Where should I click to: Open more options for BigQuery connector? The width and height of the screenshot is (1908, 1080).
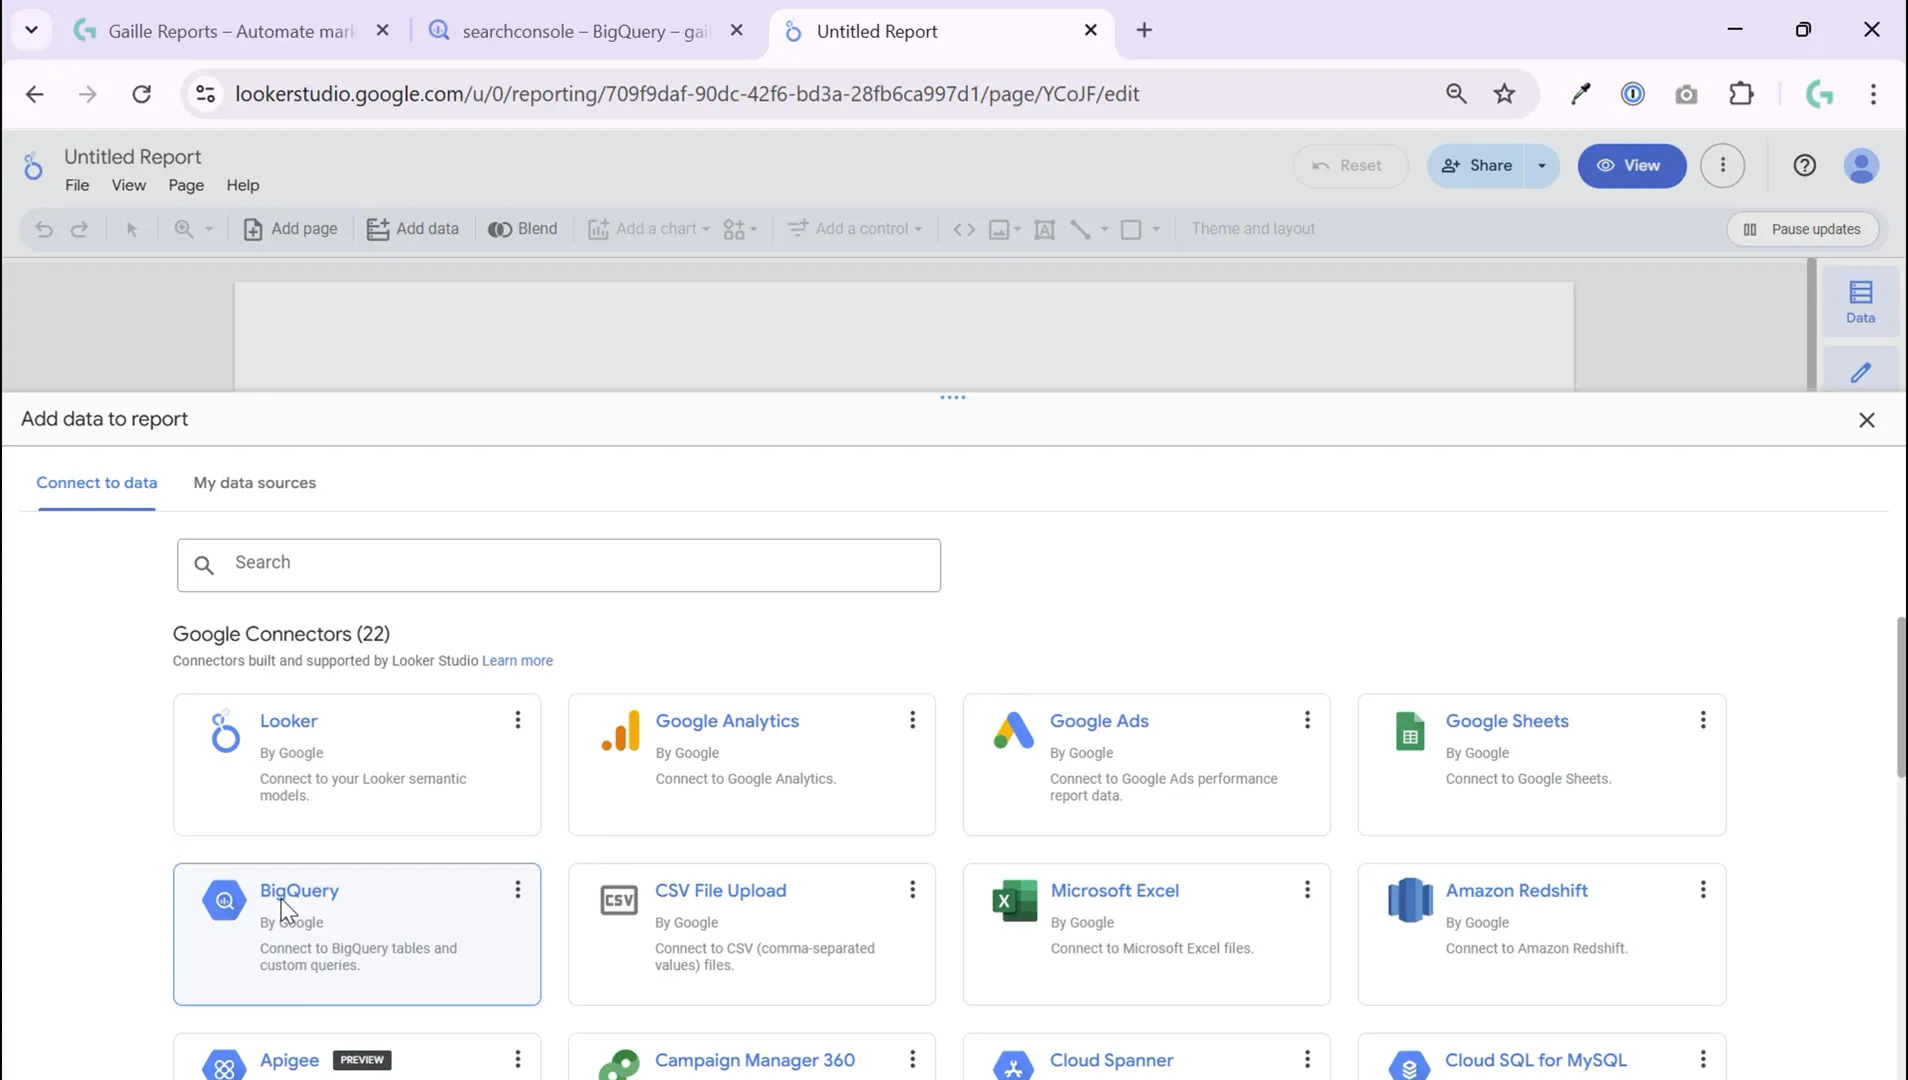pos(517,890)
